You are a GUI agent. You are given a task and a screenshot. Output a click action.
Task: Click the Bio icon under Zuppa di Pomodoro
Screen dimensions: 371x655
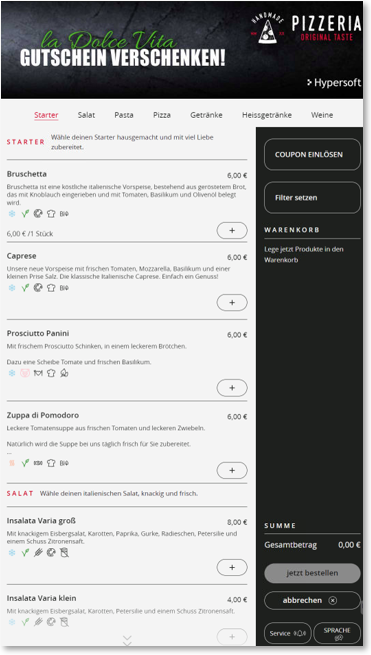pos(64,463)
